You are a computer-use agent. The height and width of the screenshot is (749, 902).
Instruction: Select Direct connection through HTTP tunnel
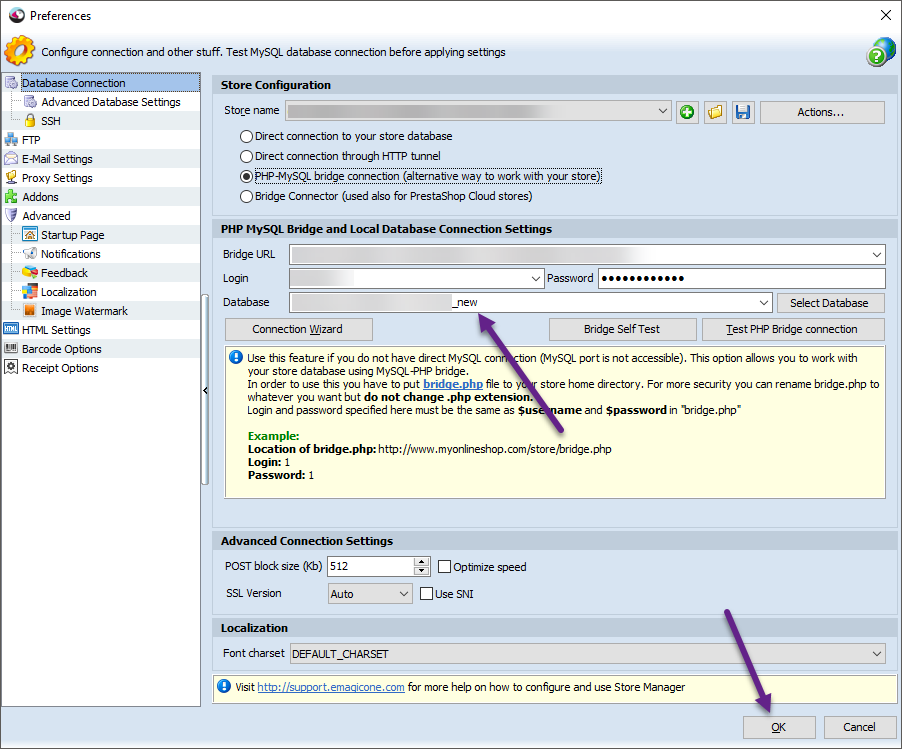pyautogui.click(x=246, y=156)
